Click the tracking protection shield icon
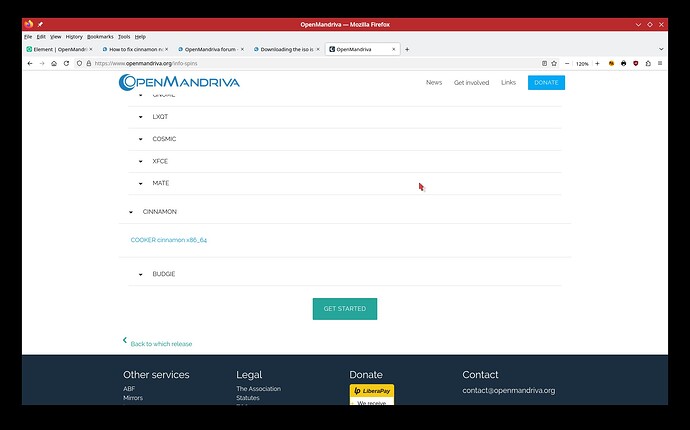The width and height of the screenshot is (690, 430). pyautogui.click(x=79, y=63)
